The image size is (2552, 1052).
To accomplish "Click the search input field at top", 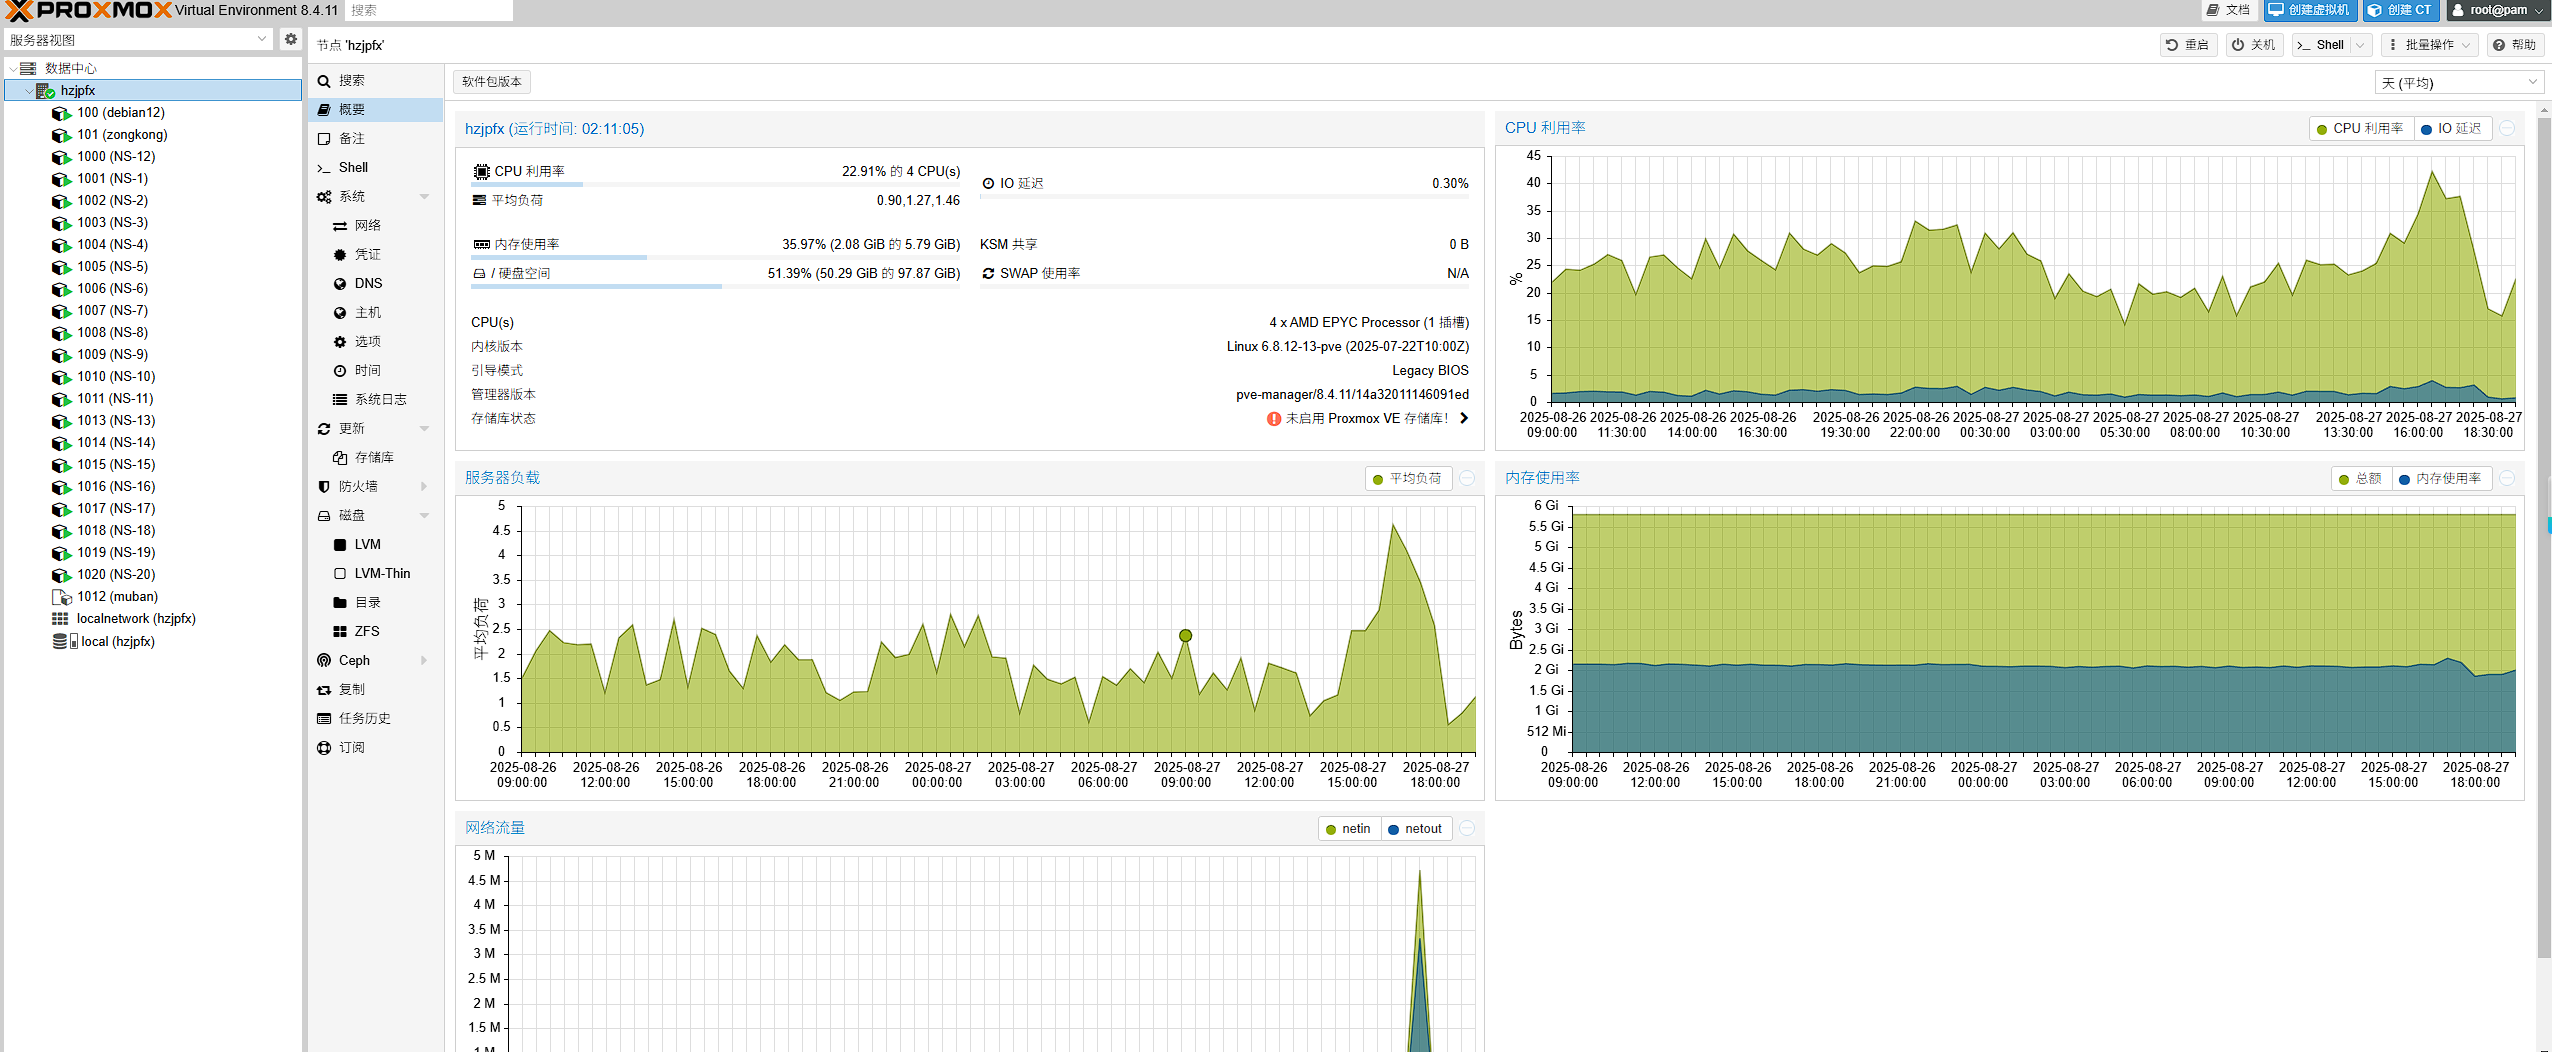I will pos(428,10).
